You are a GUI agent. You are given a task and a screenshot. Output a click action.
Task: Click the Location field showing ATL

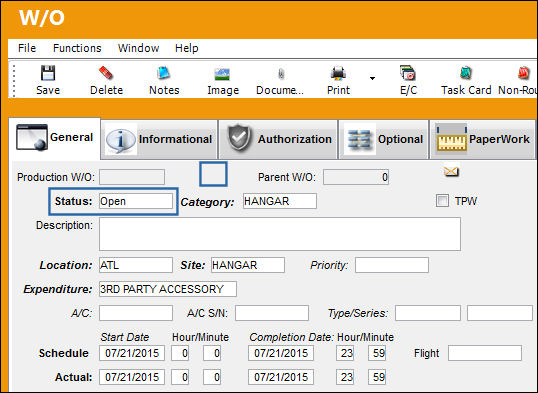136,265
